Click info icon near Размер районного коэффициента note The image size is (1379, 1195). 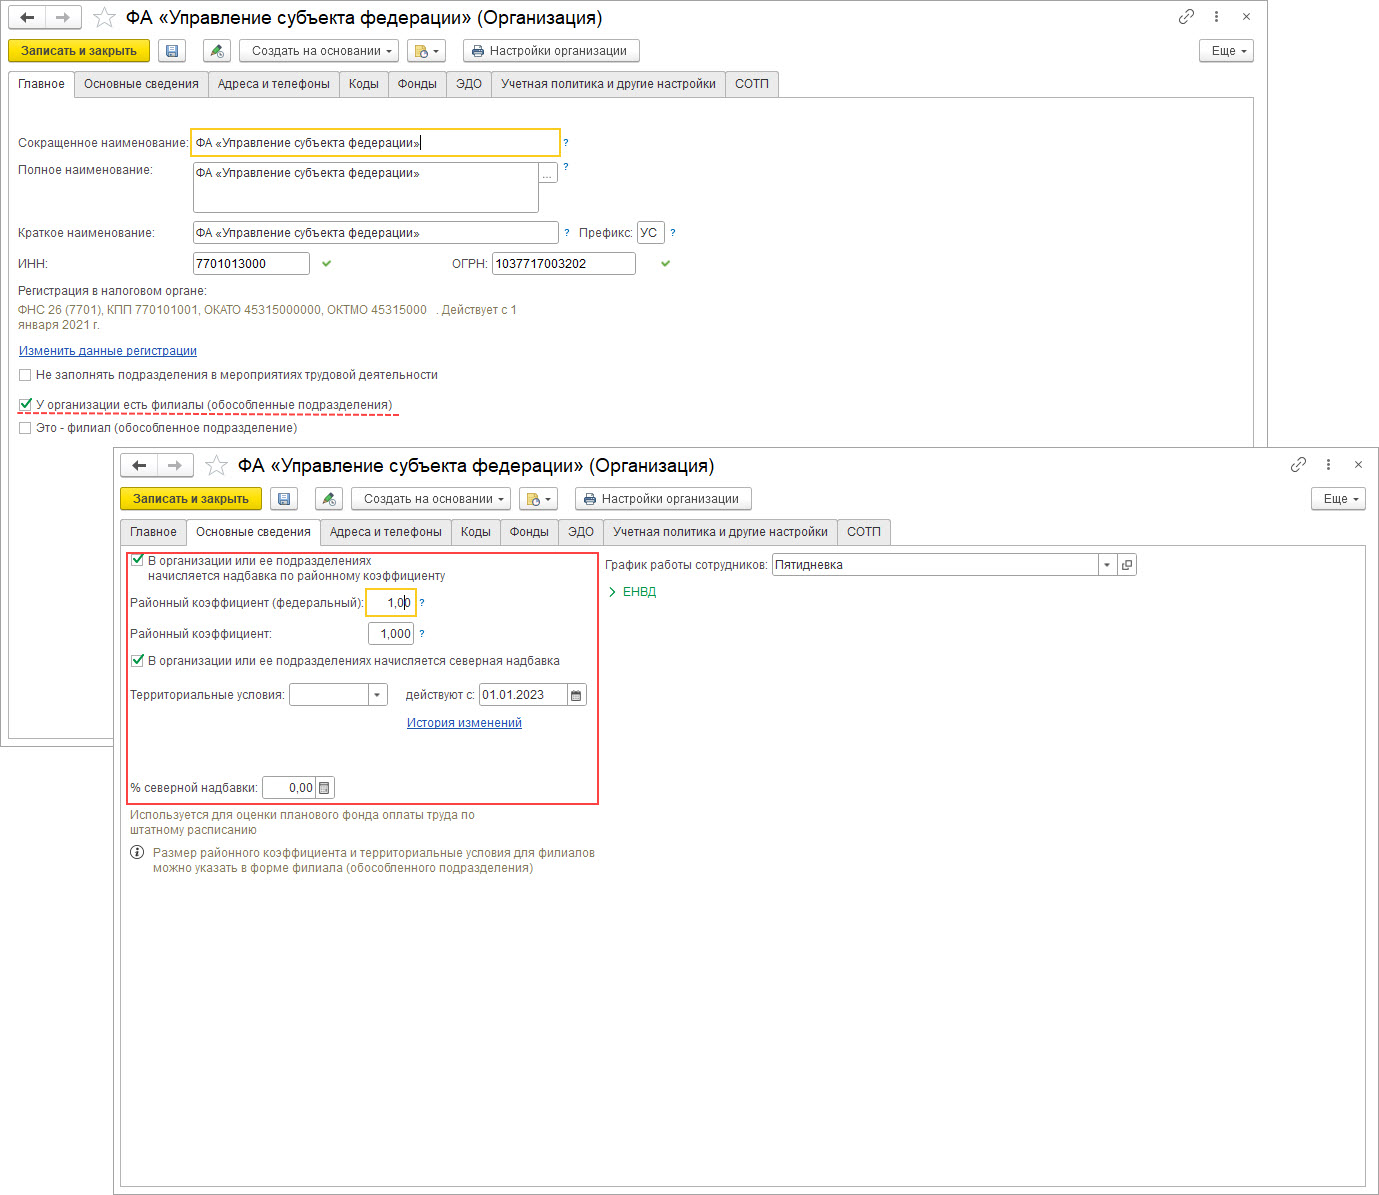[x=137, y=853]
